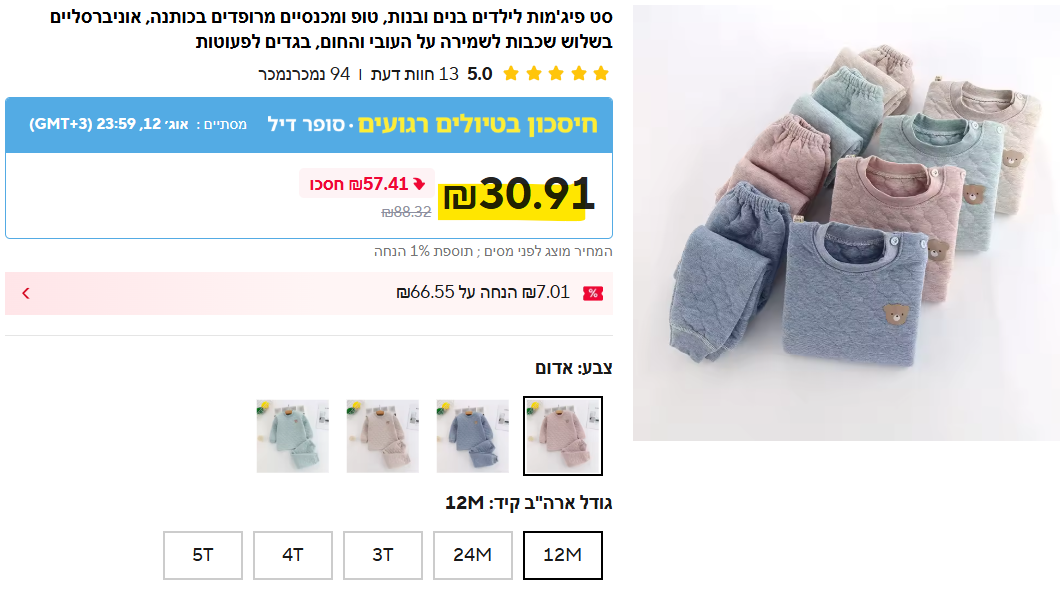
Task: Expand the coupon discount banner chevron
Action: click(x=26, y=293)
